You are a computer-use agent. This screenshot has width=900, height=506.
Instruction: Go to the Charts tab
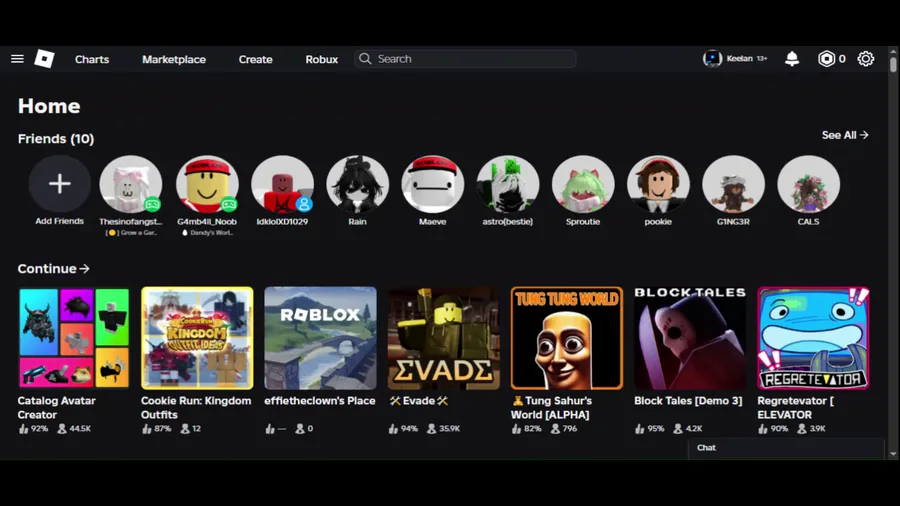click(92, 59)
